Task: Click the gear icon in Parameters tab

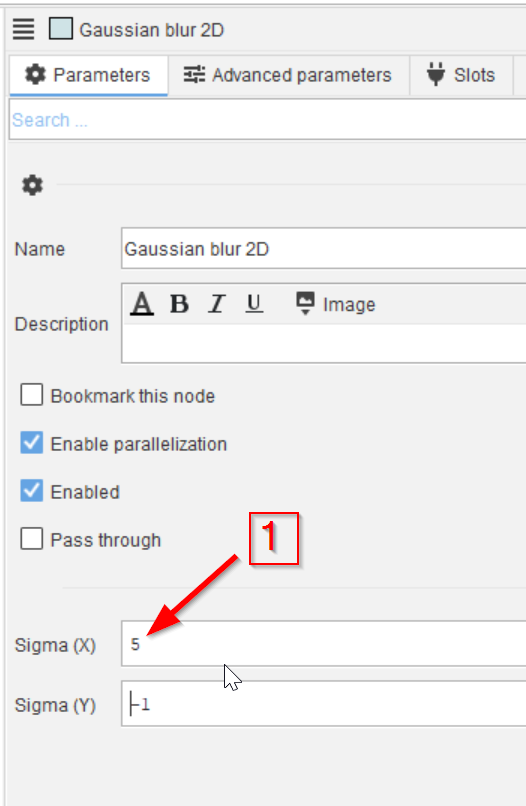Action: [35, 75]
